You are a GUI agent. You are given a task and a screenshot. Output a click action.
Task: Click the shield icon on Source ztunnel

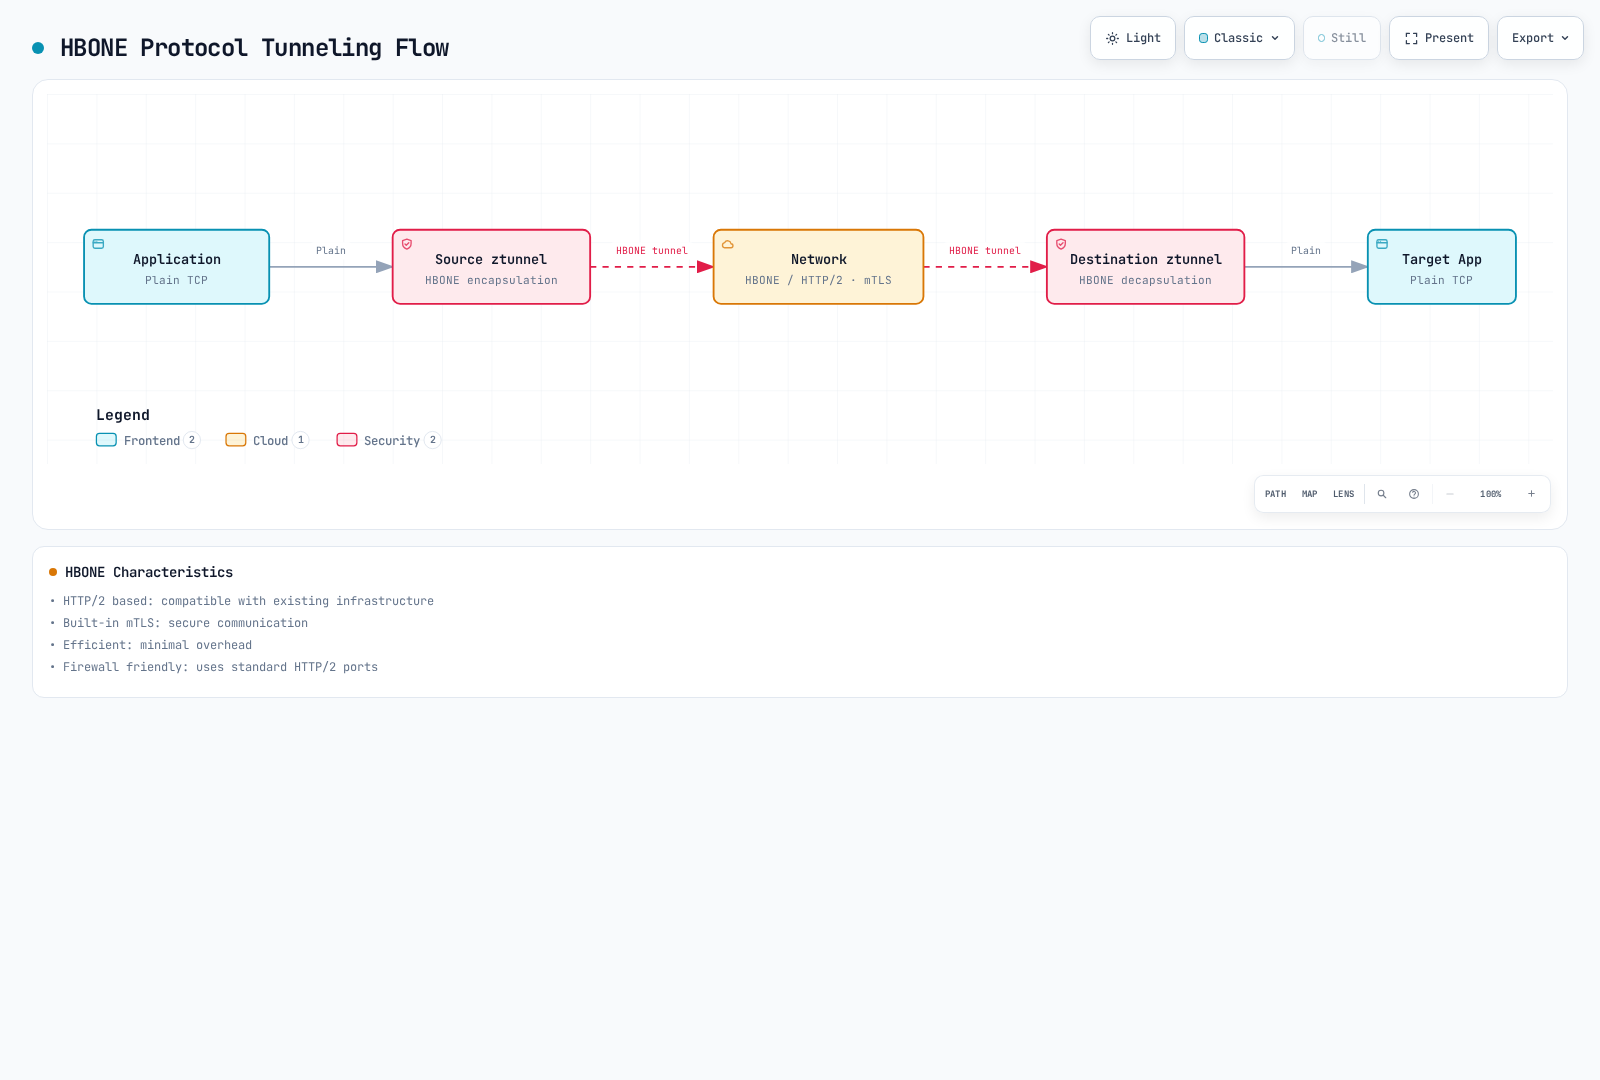[407, 244]
